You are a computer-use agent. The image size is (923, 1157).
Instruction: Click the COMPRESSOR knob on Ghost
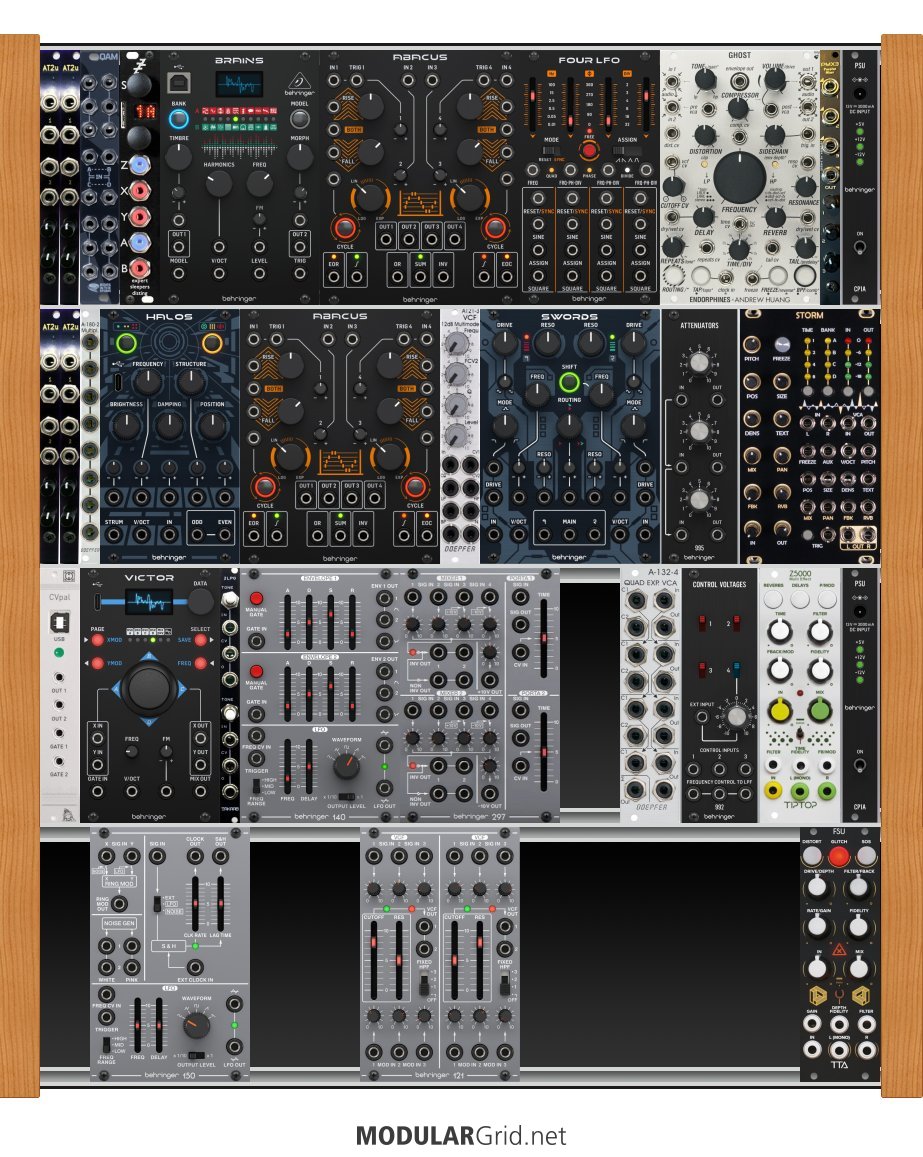tap(740, 112)
